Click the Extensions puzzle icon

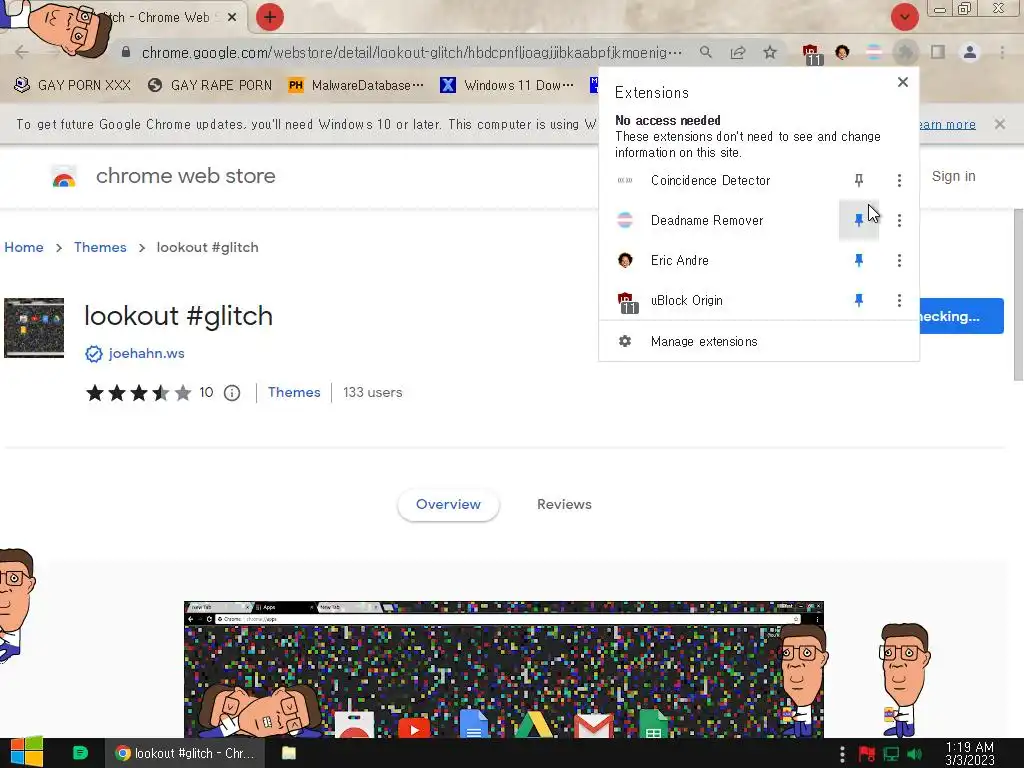905,52
